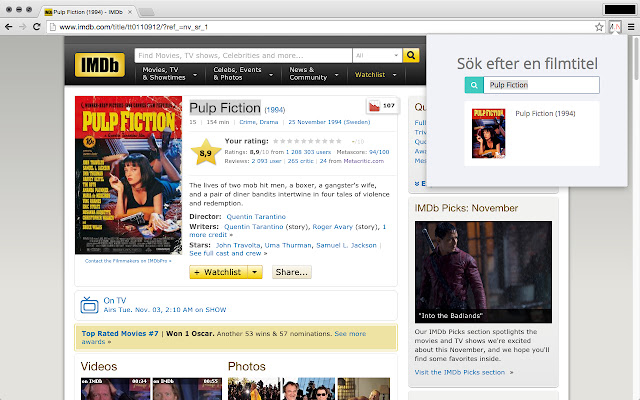Image resolution: width=640 pixels, height=400 pixels.
Task: Select the Pulp Fiction (1994) browser tab
Action: [x=87, y=12]
